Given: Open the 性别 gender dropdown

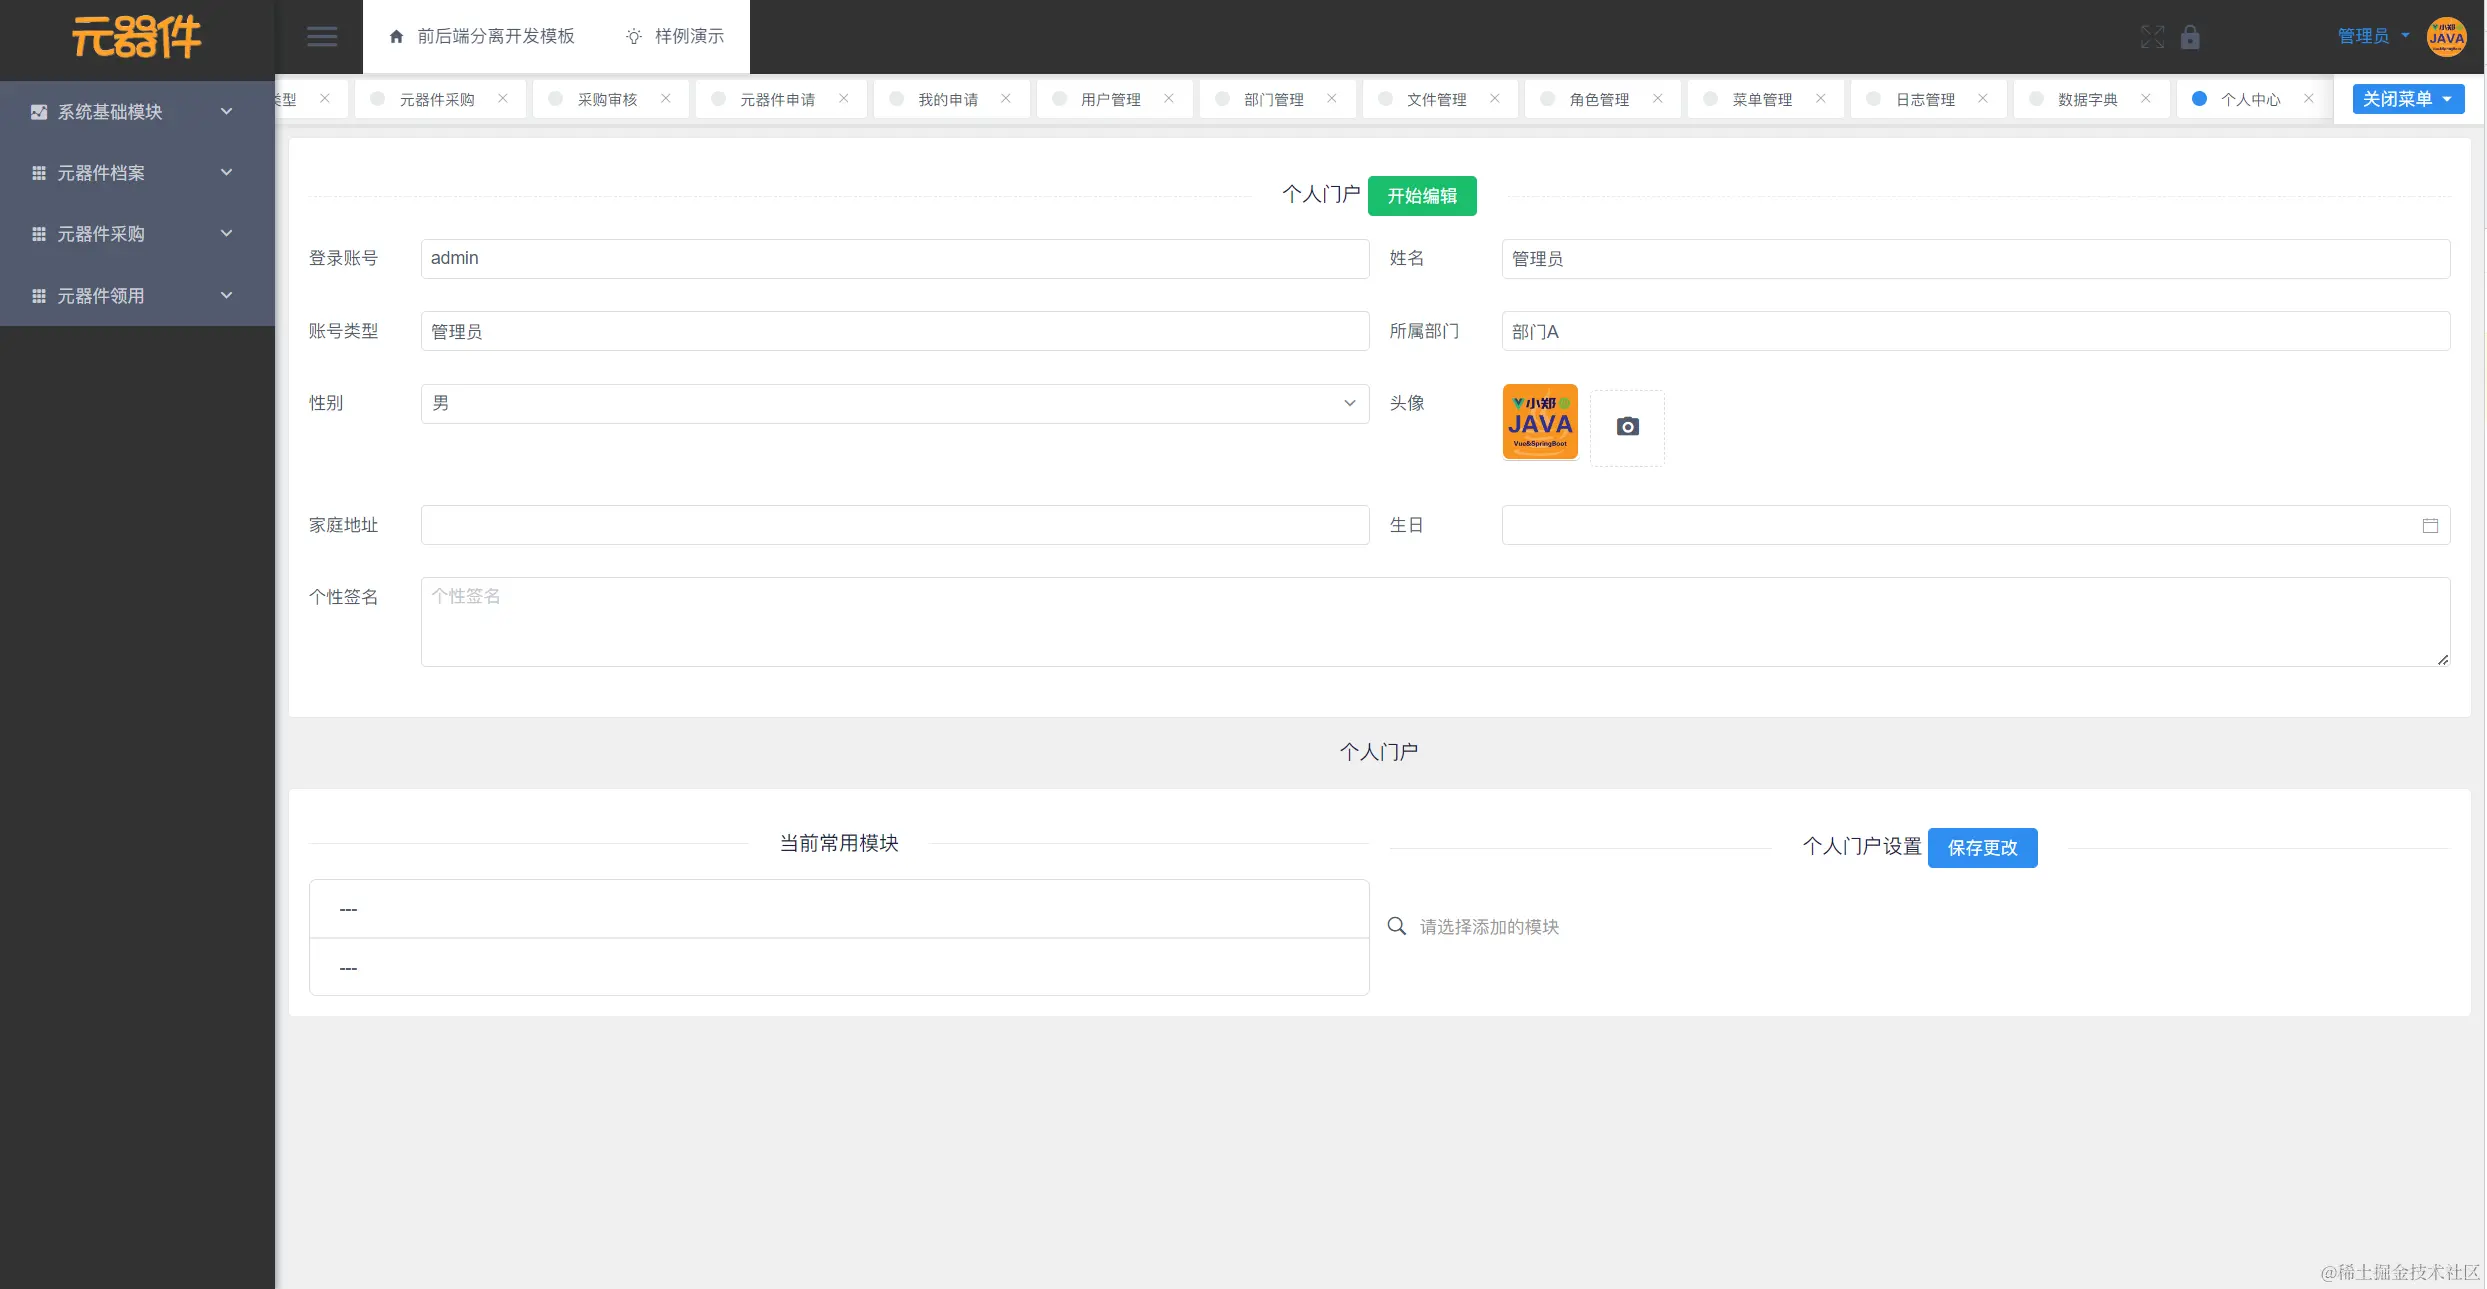Looking at the screenshot, I should 894,404.
